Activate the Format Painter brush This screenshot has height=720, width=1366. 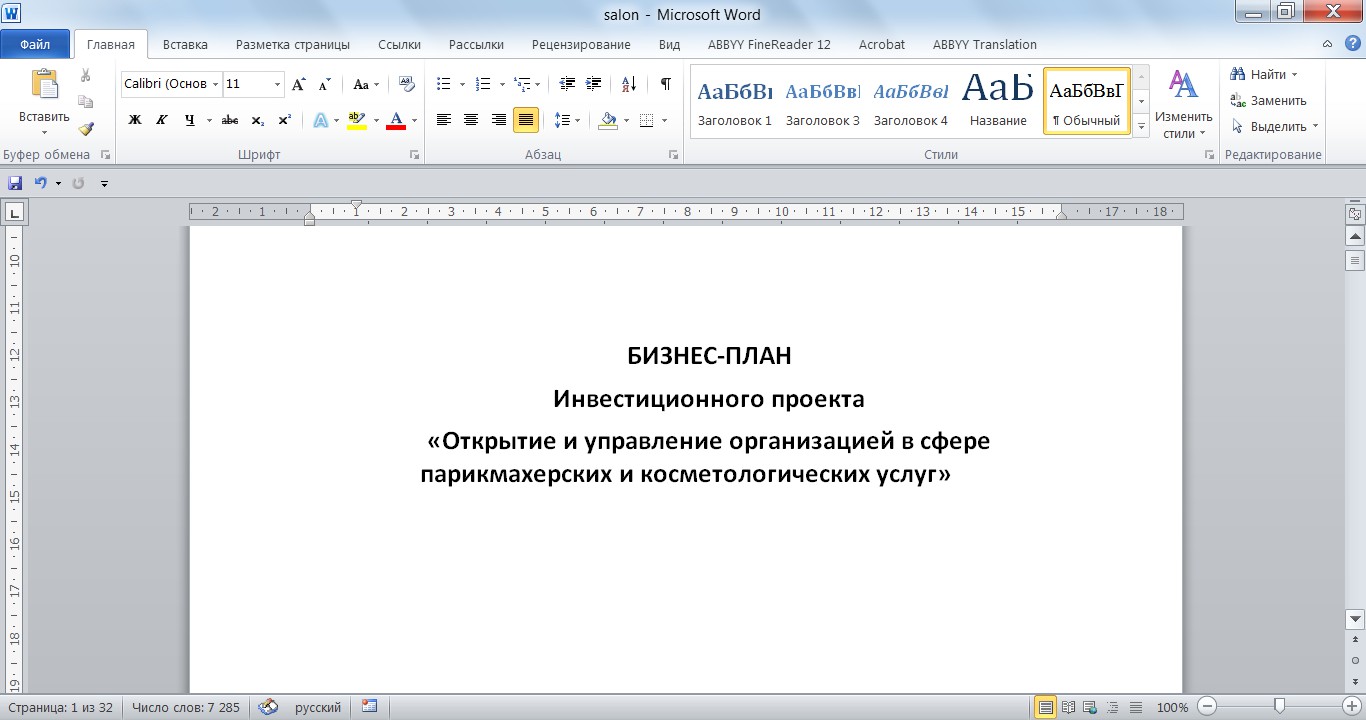86,128
